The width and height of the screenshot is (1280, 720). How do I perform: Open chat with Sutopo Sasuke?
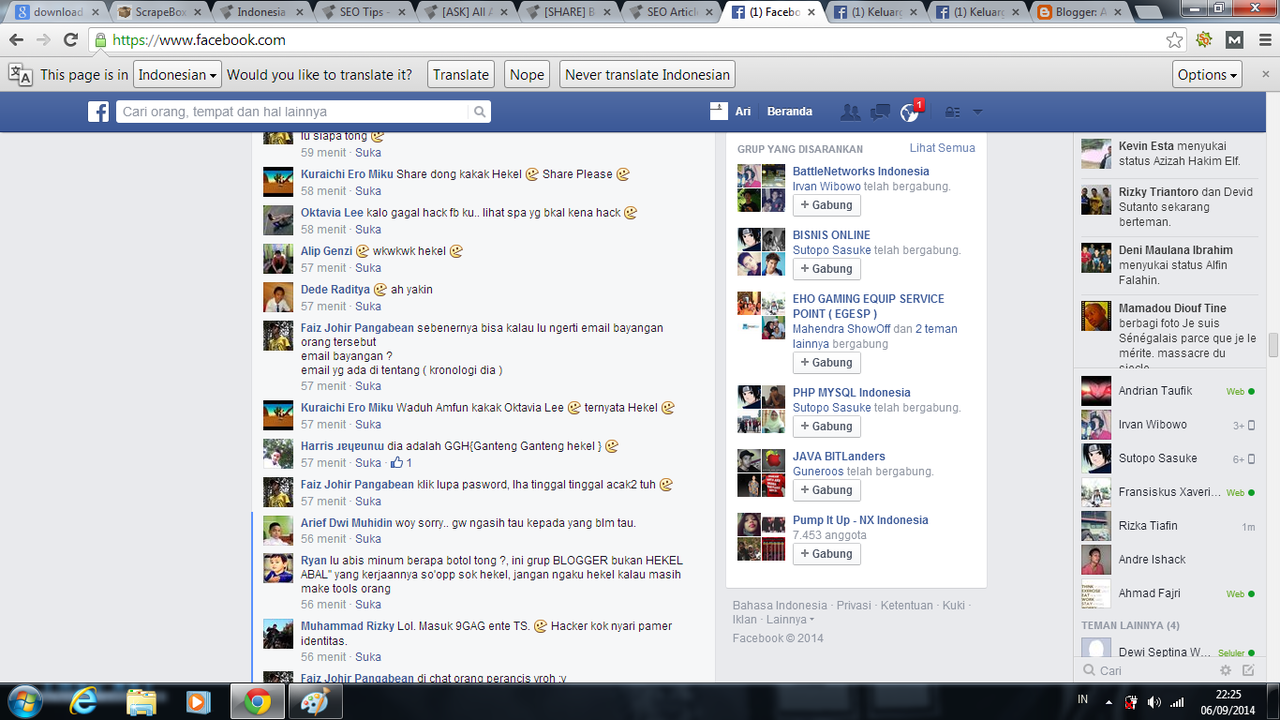[x=1168, y=459]
